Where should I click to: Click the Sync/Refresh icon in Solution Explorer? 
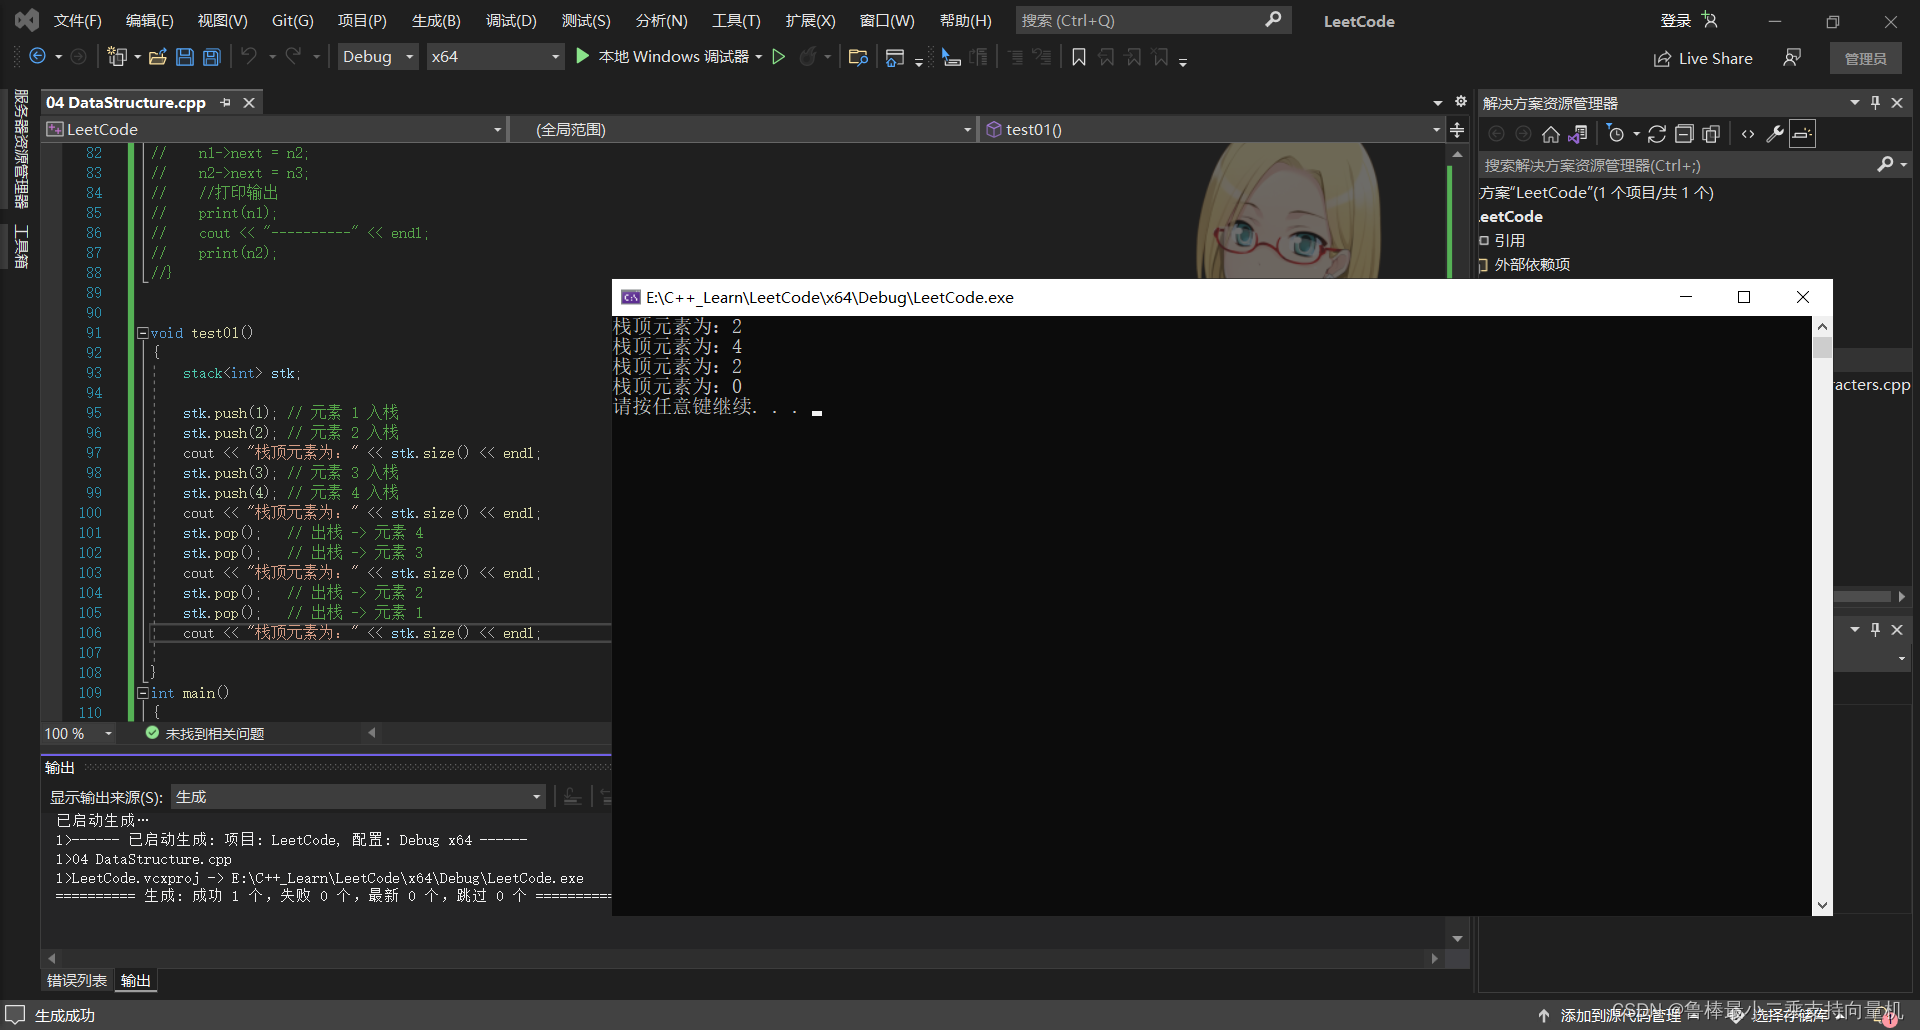[1657, 134]
